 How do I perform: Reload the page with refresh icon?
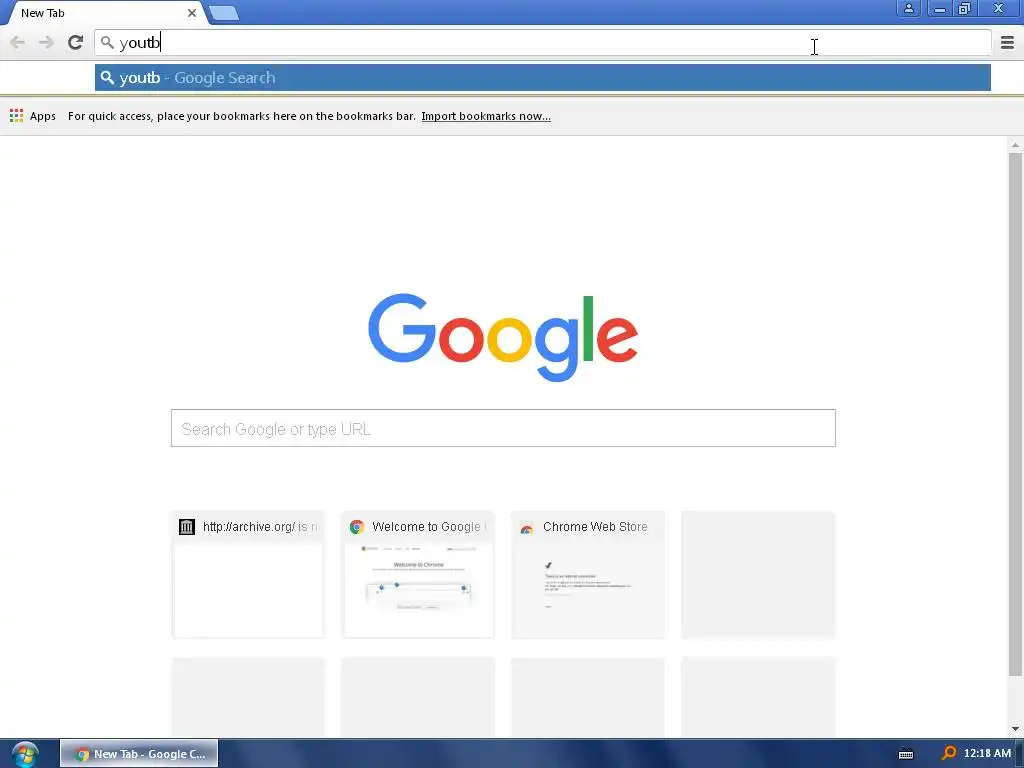76,42
